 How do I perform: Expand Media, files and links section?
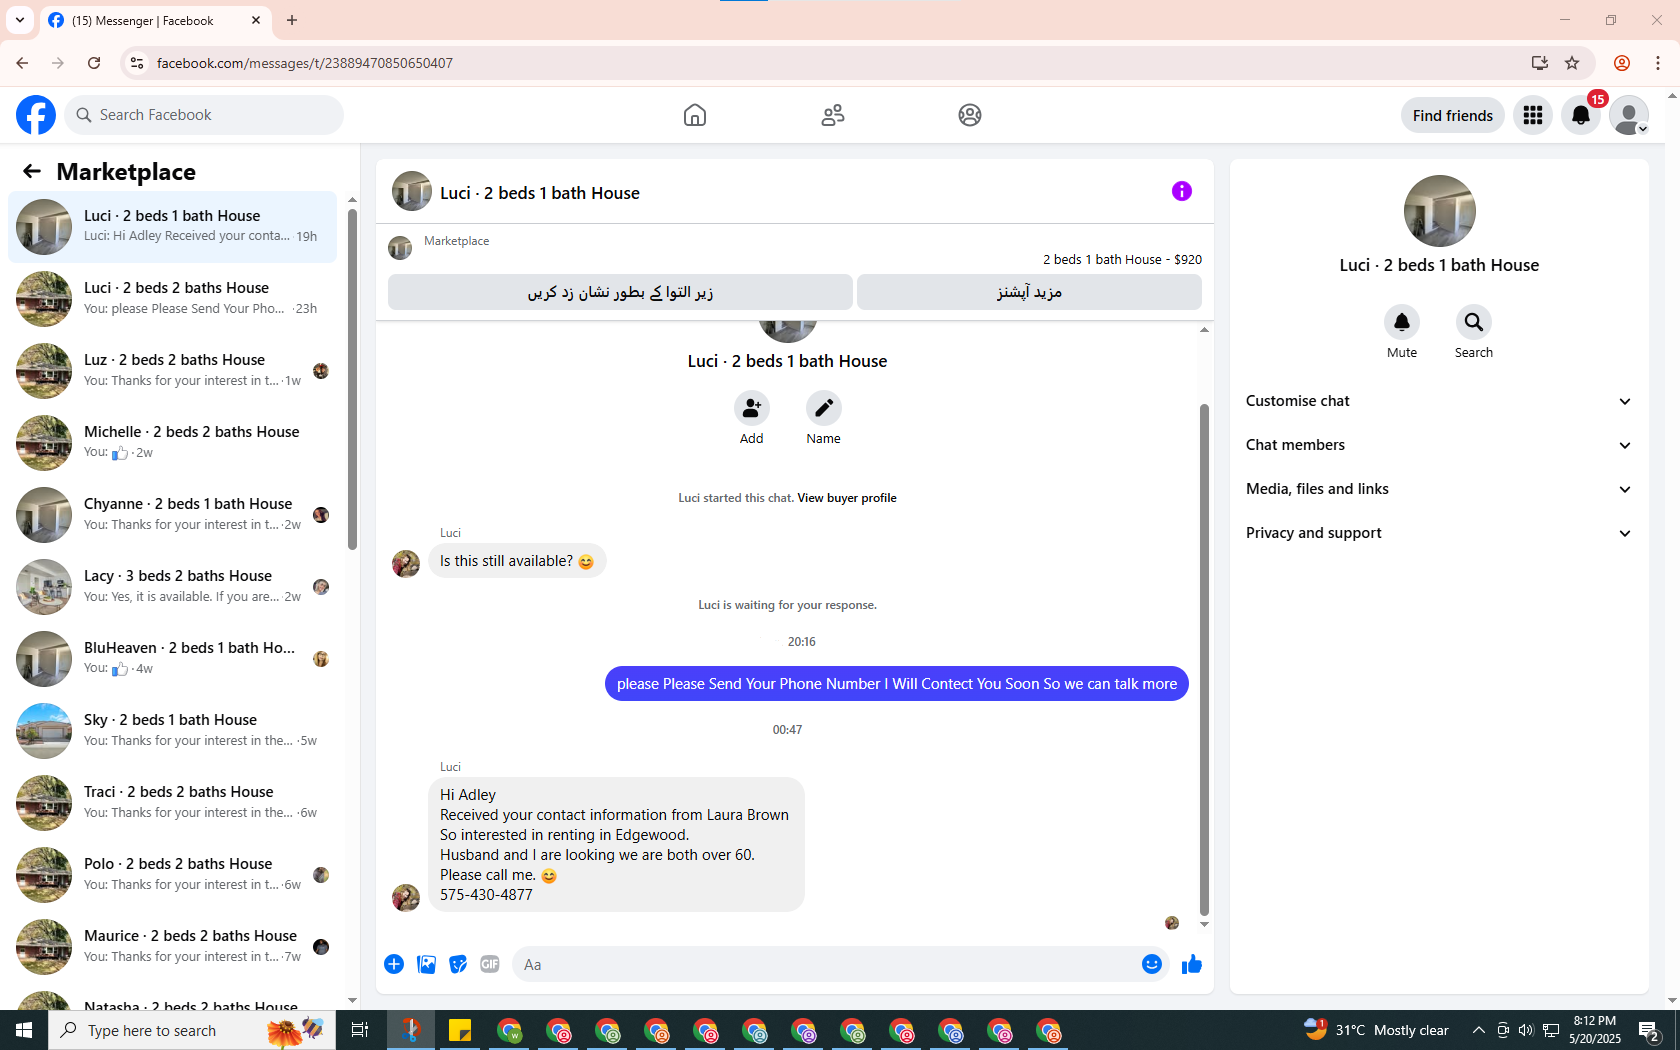coord(1439,489)
